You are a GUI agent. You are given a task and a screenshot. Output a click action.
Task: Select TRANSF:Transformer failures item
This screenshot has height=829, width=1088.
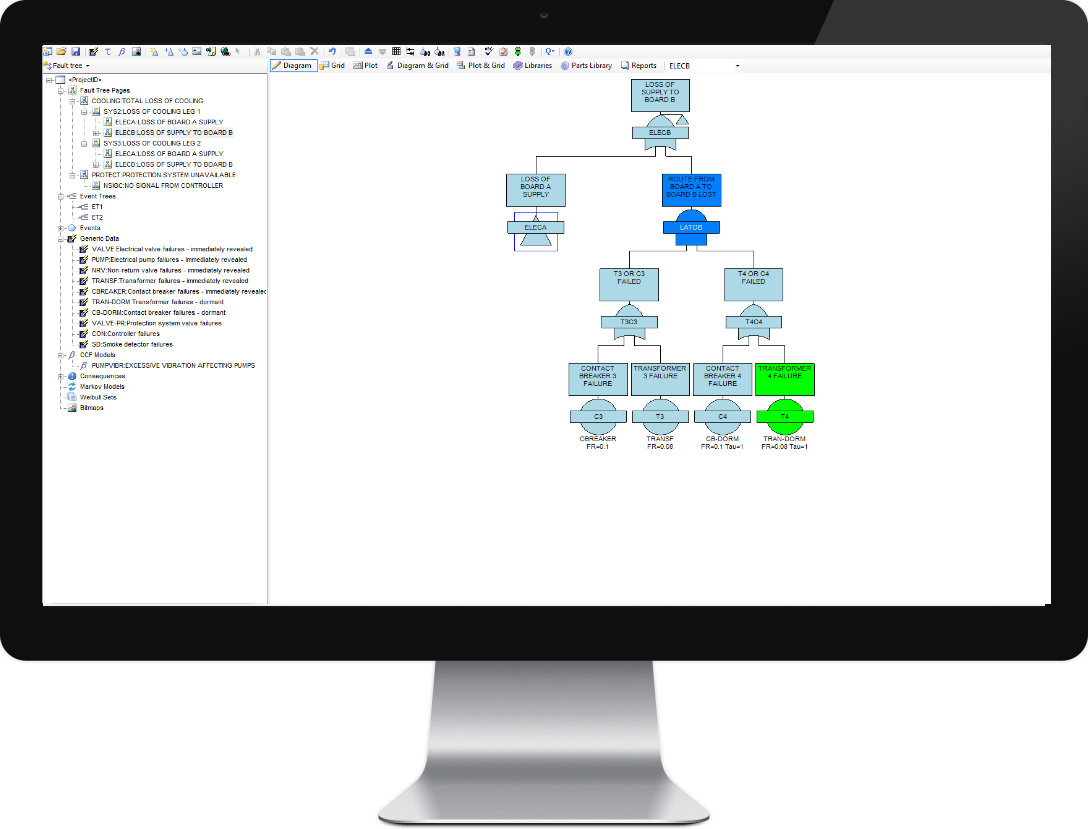tap(170, 281)
